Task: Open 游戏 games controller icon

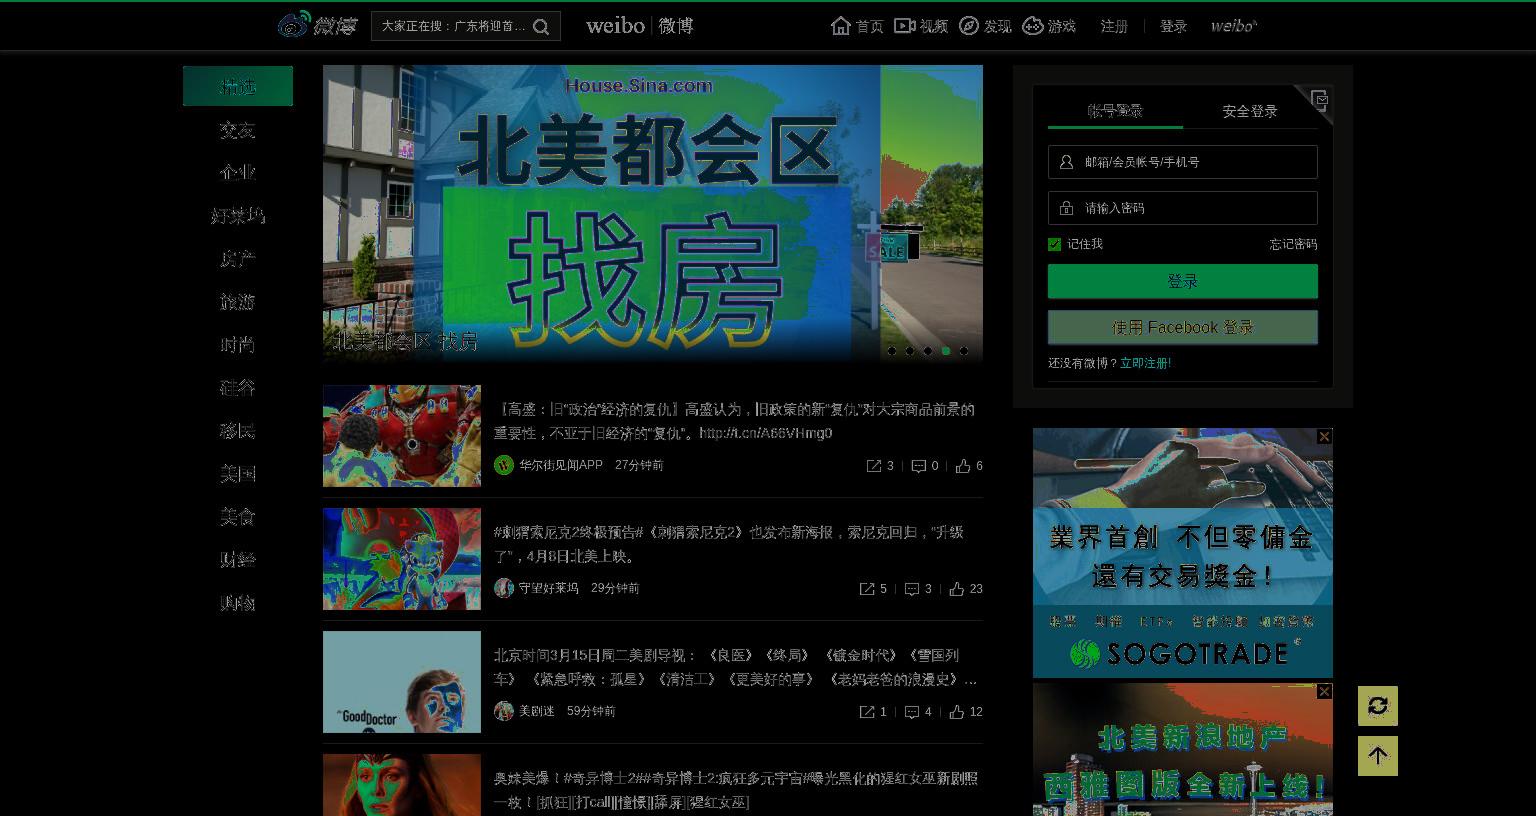Action: 1033,26
